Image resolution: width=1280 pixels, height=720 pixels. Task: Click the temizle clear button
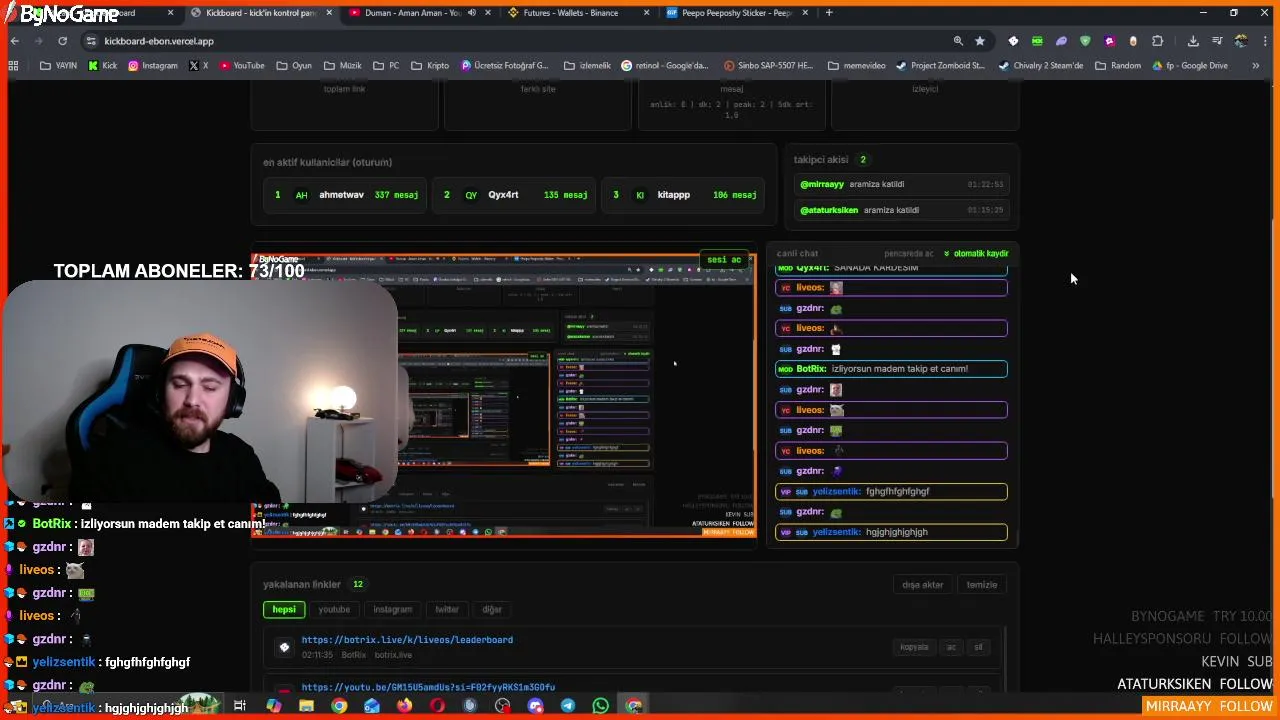[981, 585]
